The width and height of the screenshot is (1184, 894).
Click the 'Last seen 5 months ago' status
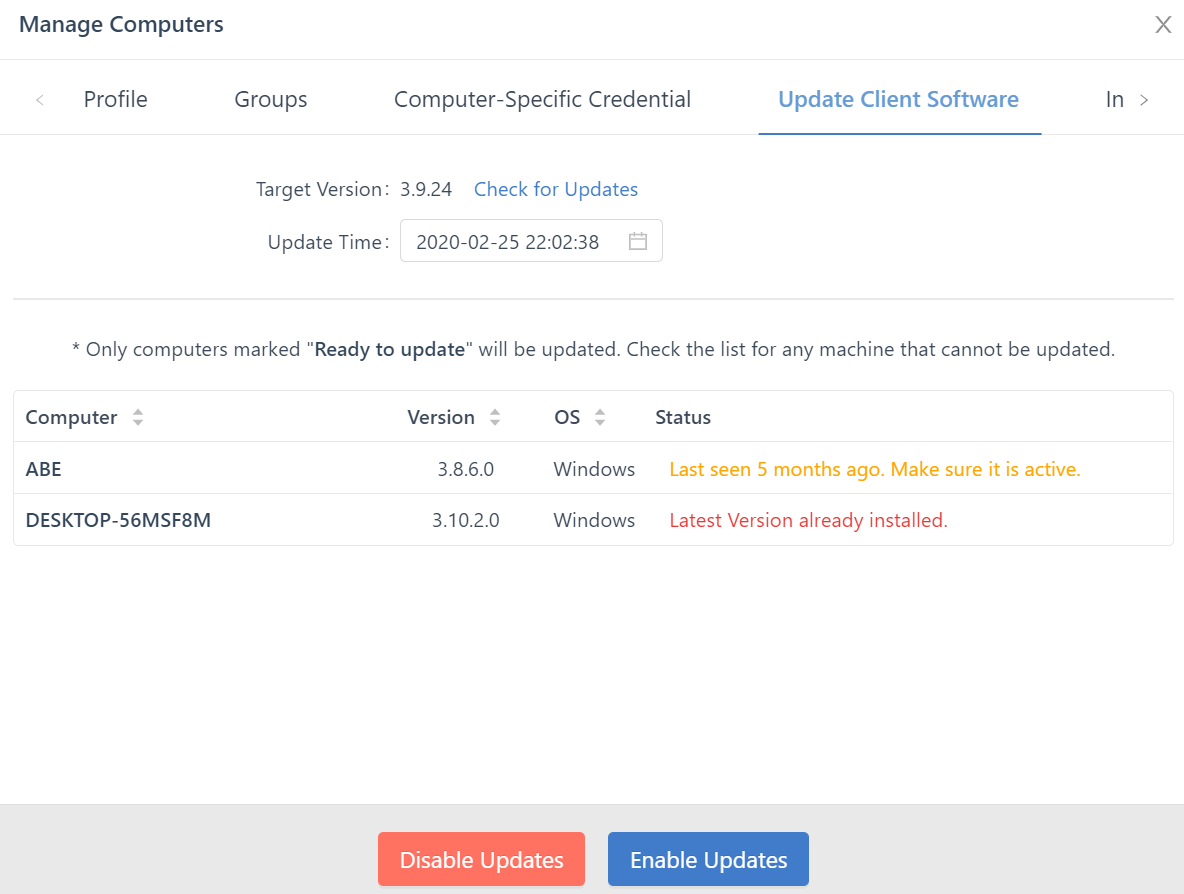click(x=875, y=469)
